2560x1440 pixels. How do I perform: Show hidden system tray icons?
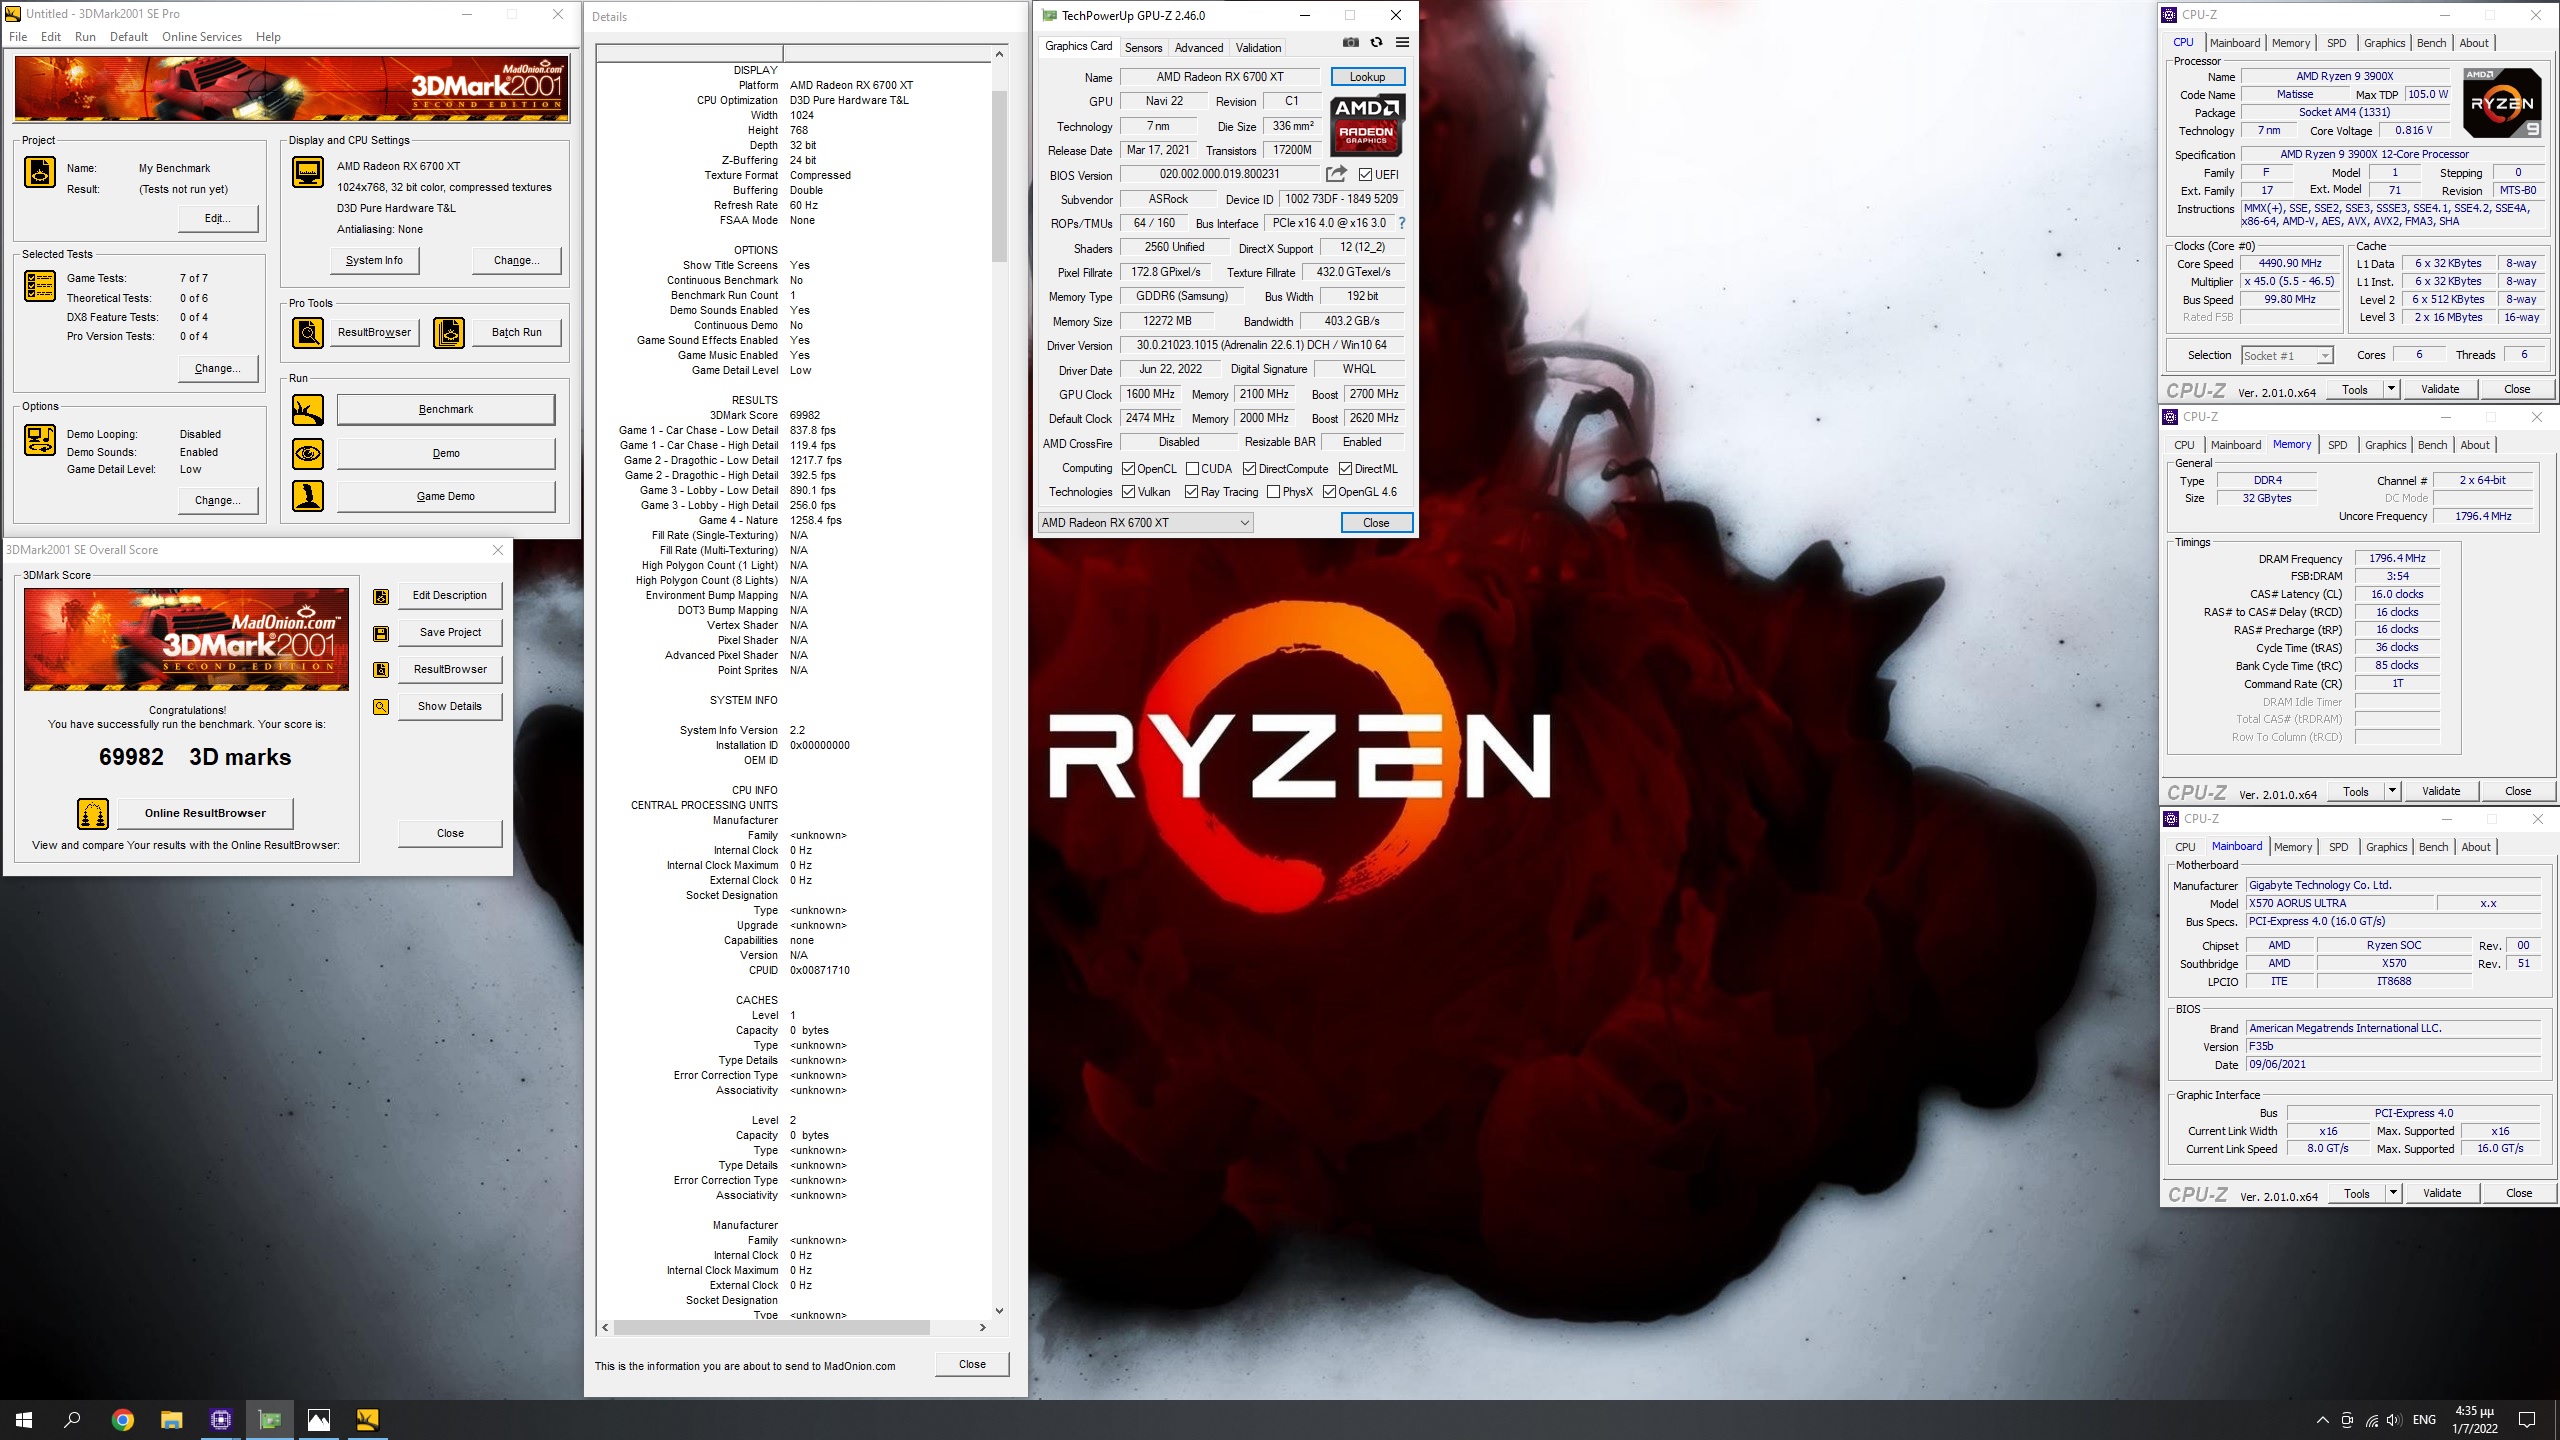2323,1420
